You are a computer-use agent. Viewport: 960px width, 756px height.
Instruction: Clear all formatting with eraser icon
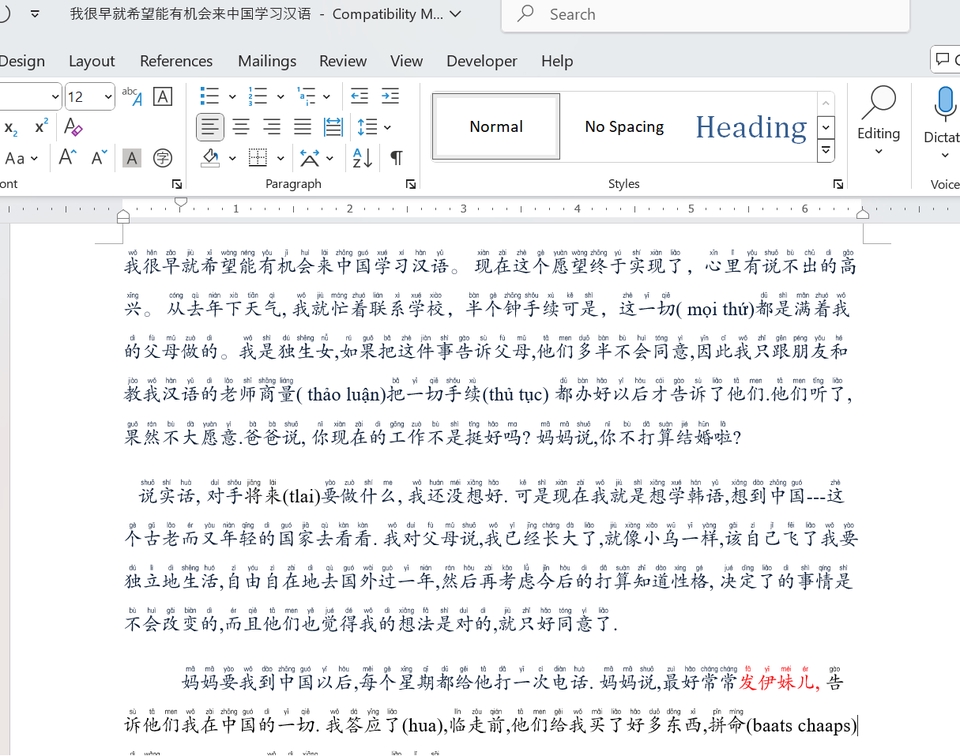pos(73,127)
